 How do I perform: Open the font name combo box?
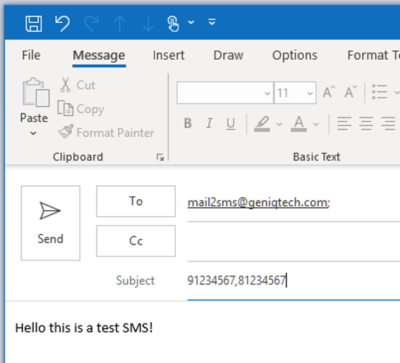click(x=225, y=93)
